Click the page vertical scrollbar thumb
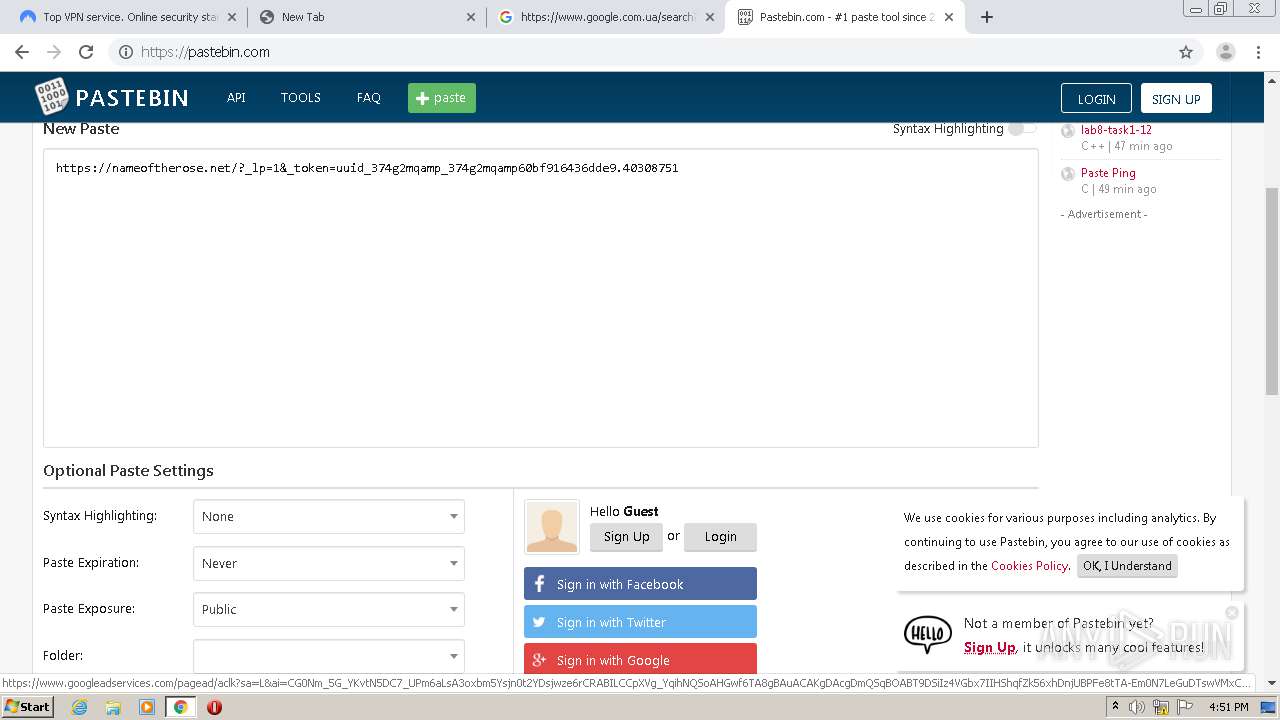Viewport: 1280px width, 720px height. (1272, 290)
